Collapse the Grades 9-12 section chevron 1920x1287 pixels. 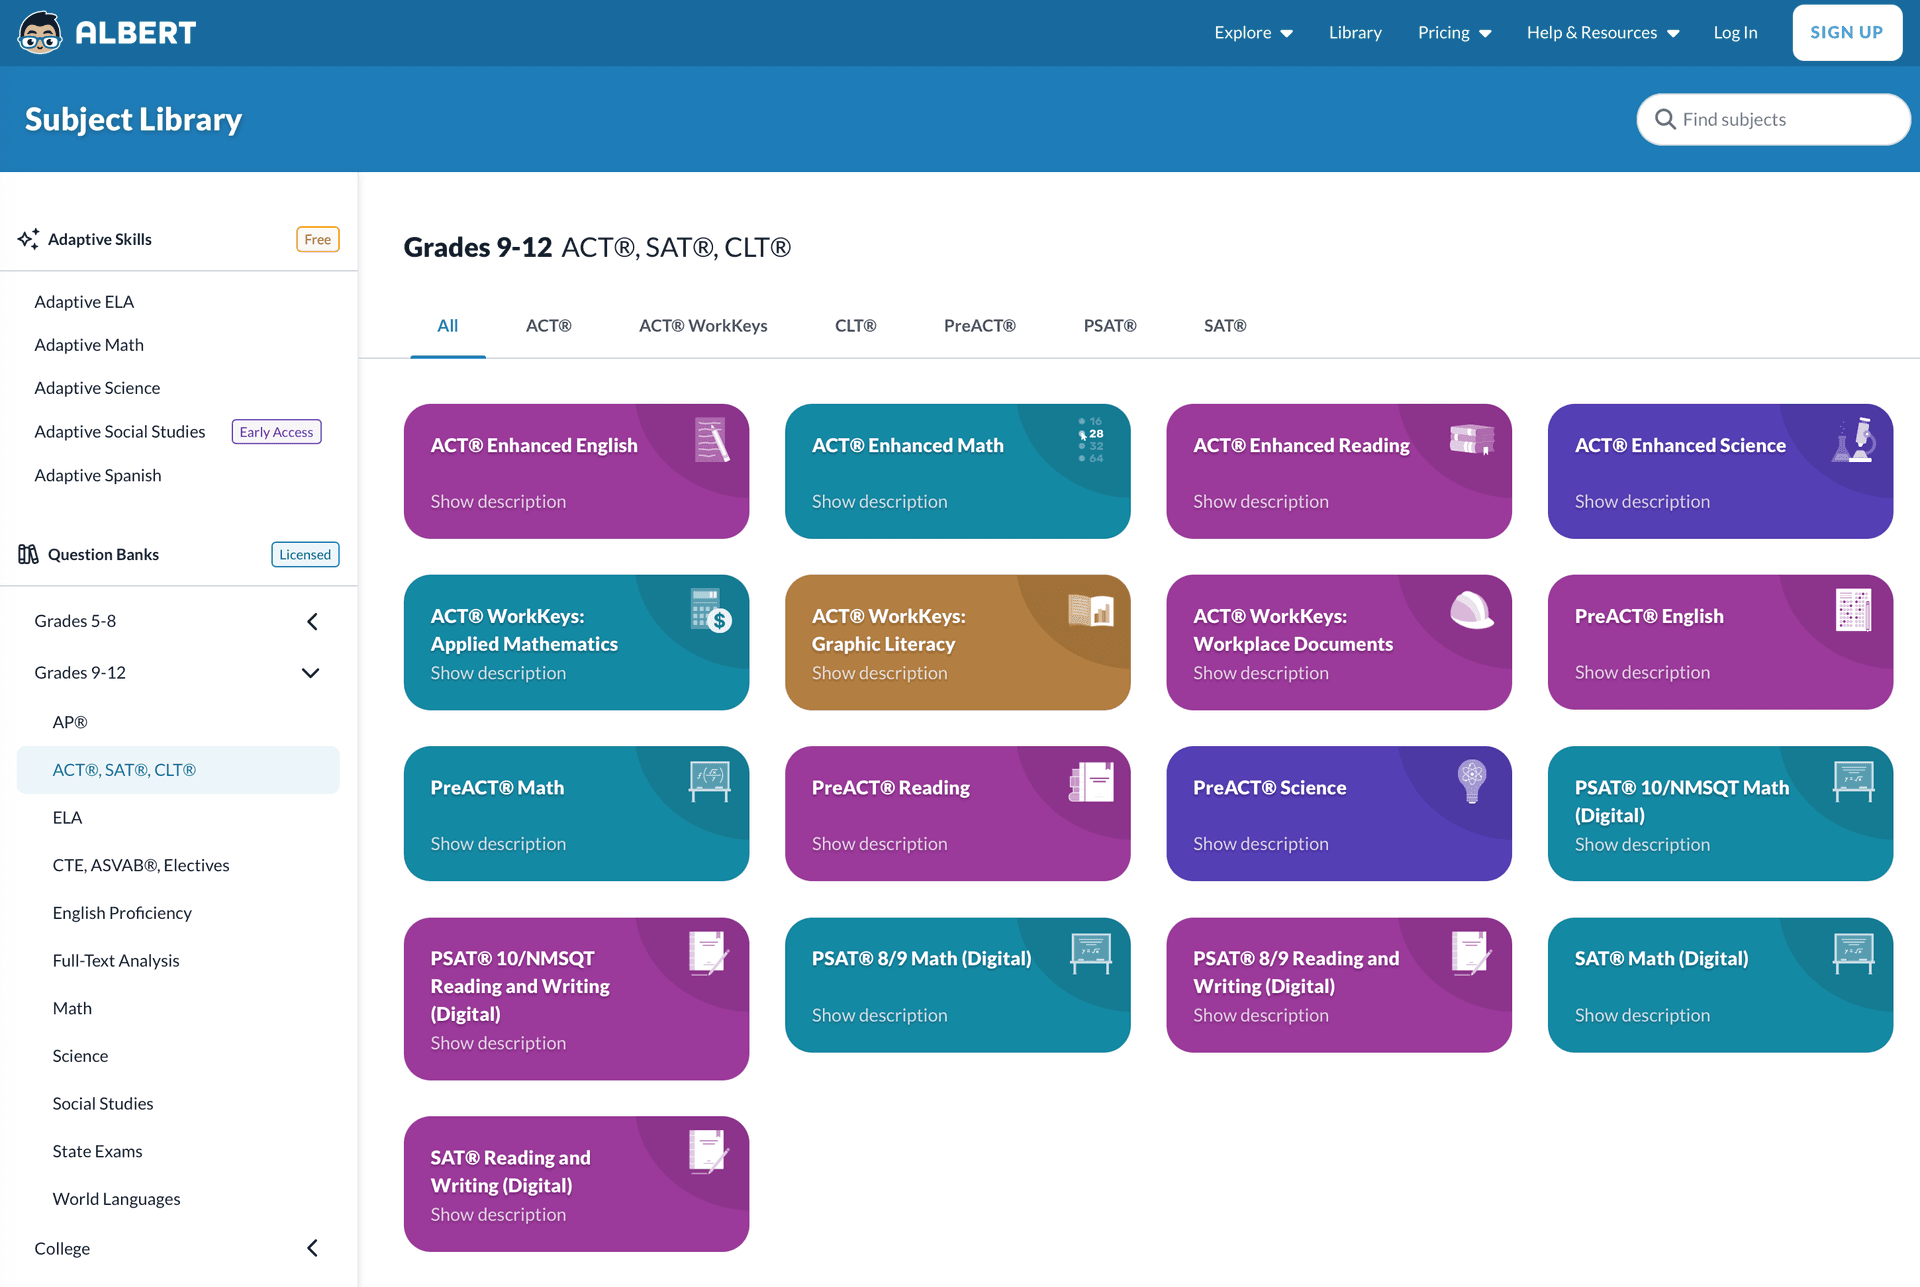coord(311,673)
